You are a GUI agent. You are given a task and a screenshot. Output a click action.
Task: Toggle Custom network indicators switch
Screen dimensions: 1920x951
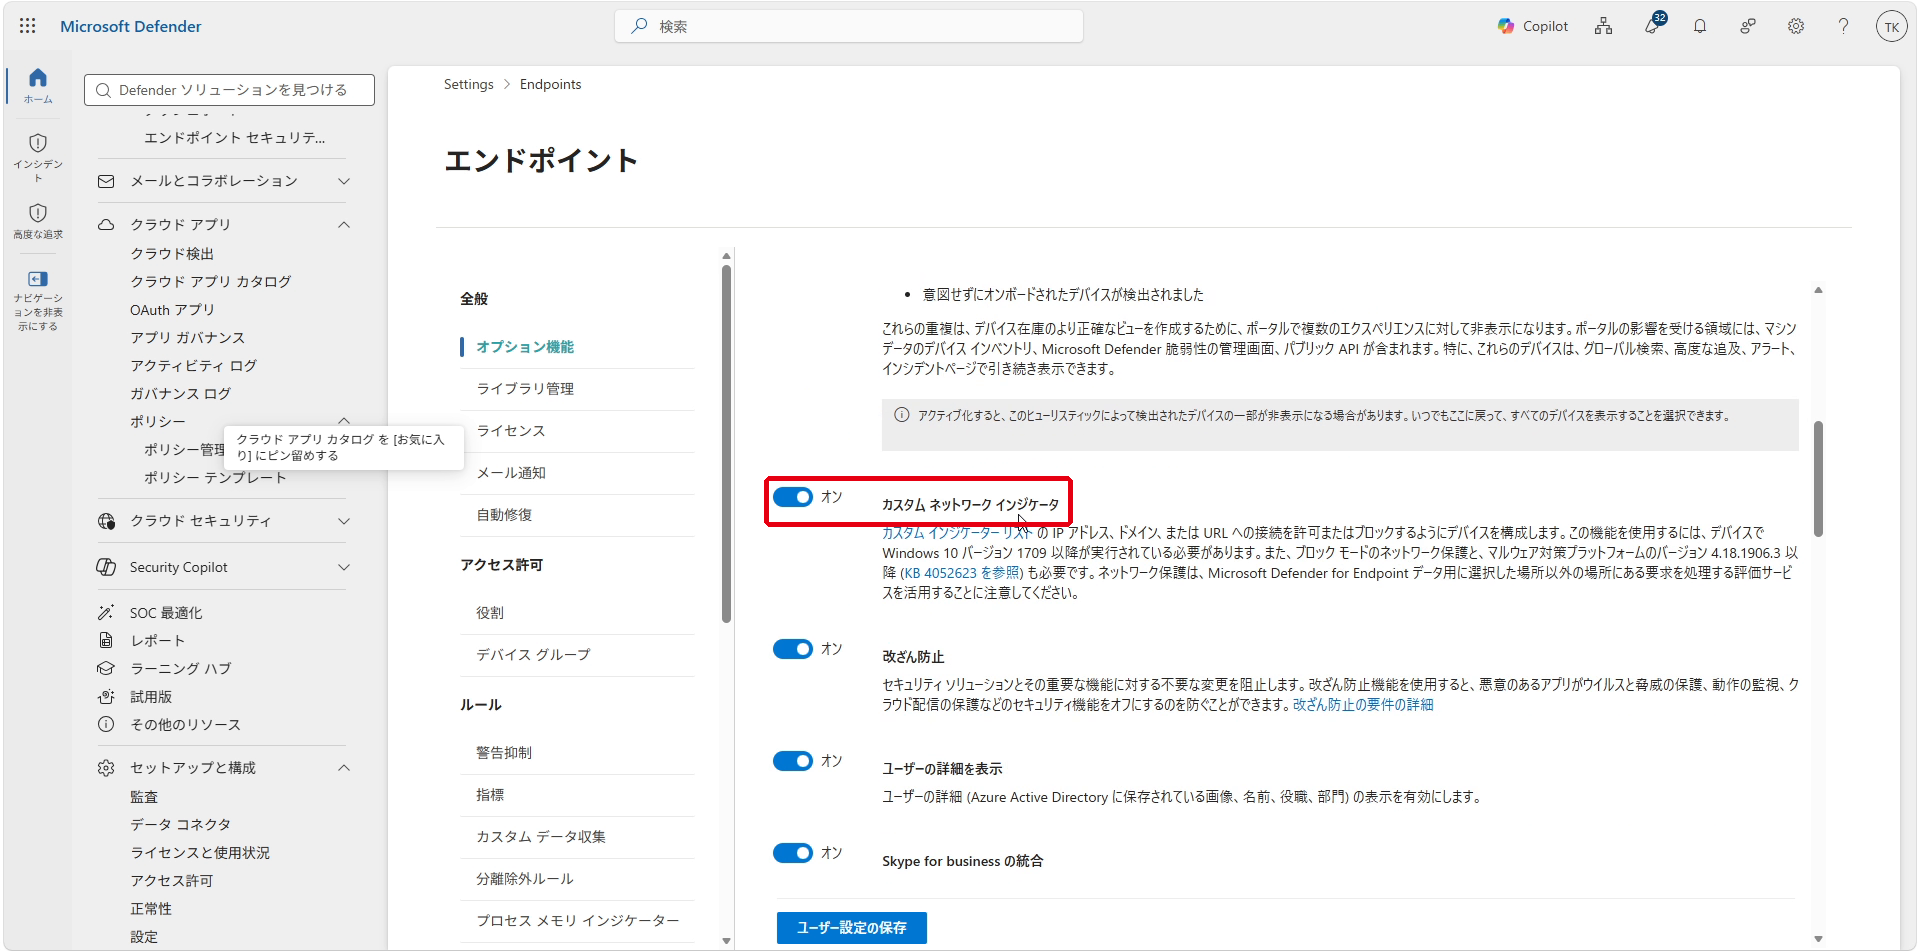[x=793, y=497]
